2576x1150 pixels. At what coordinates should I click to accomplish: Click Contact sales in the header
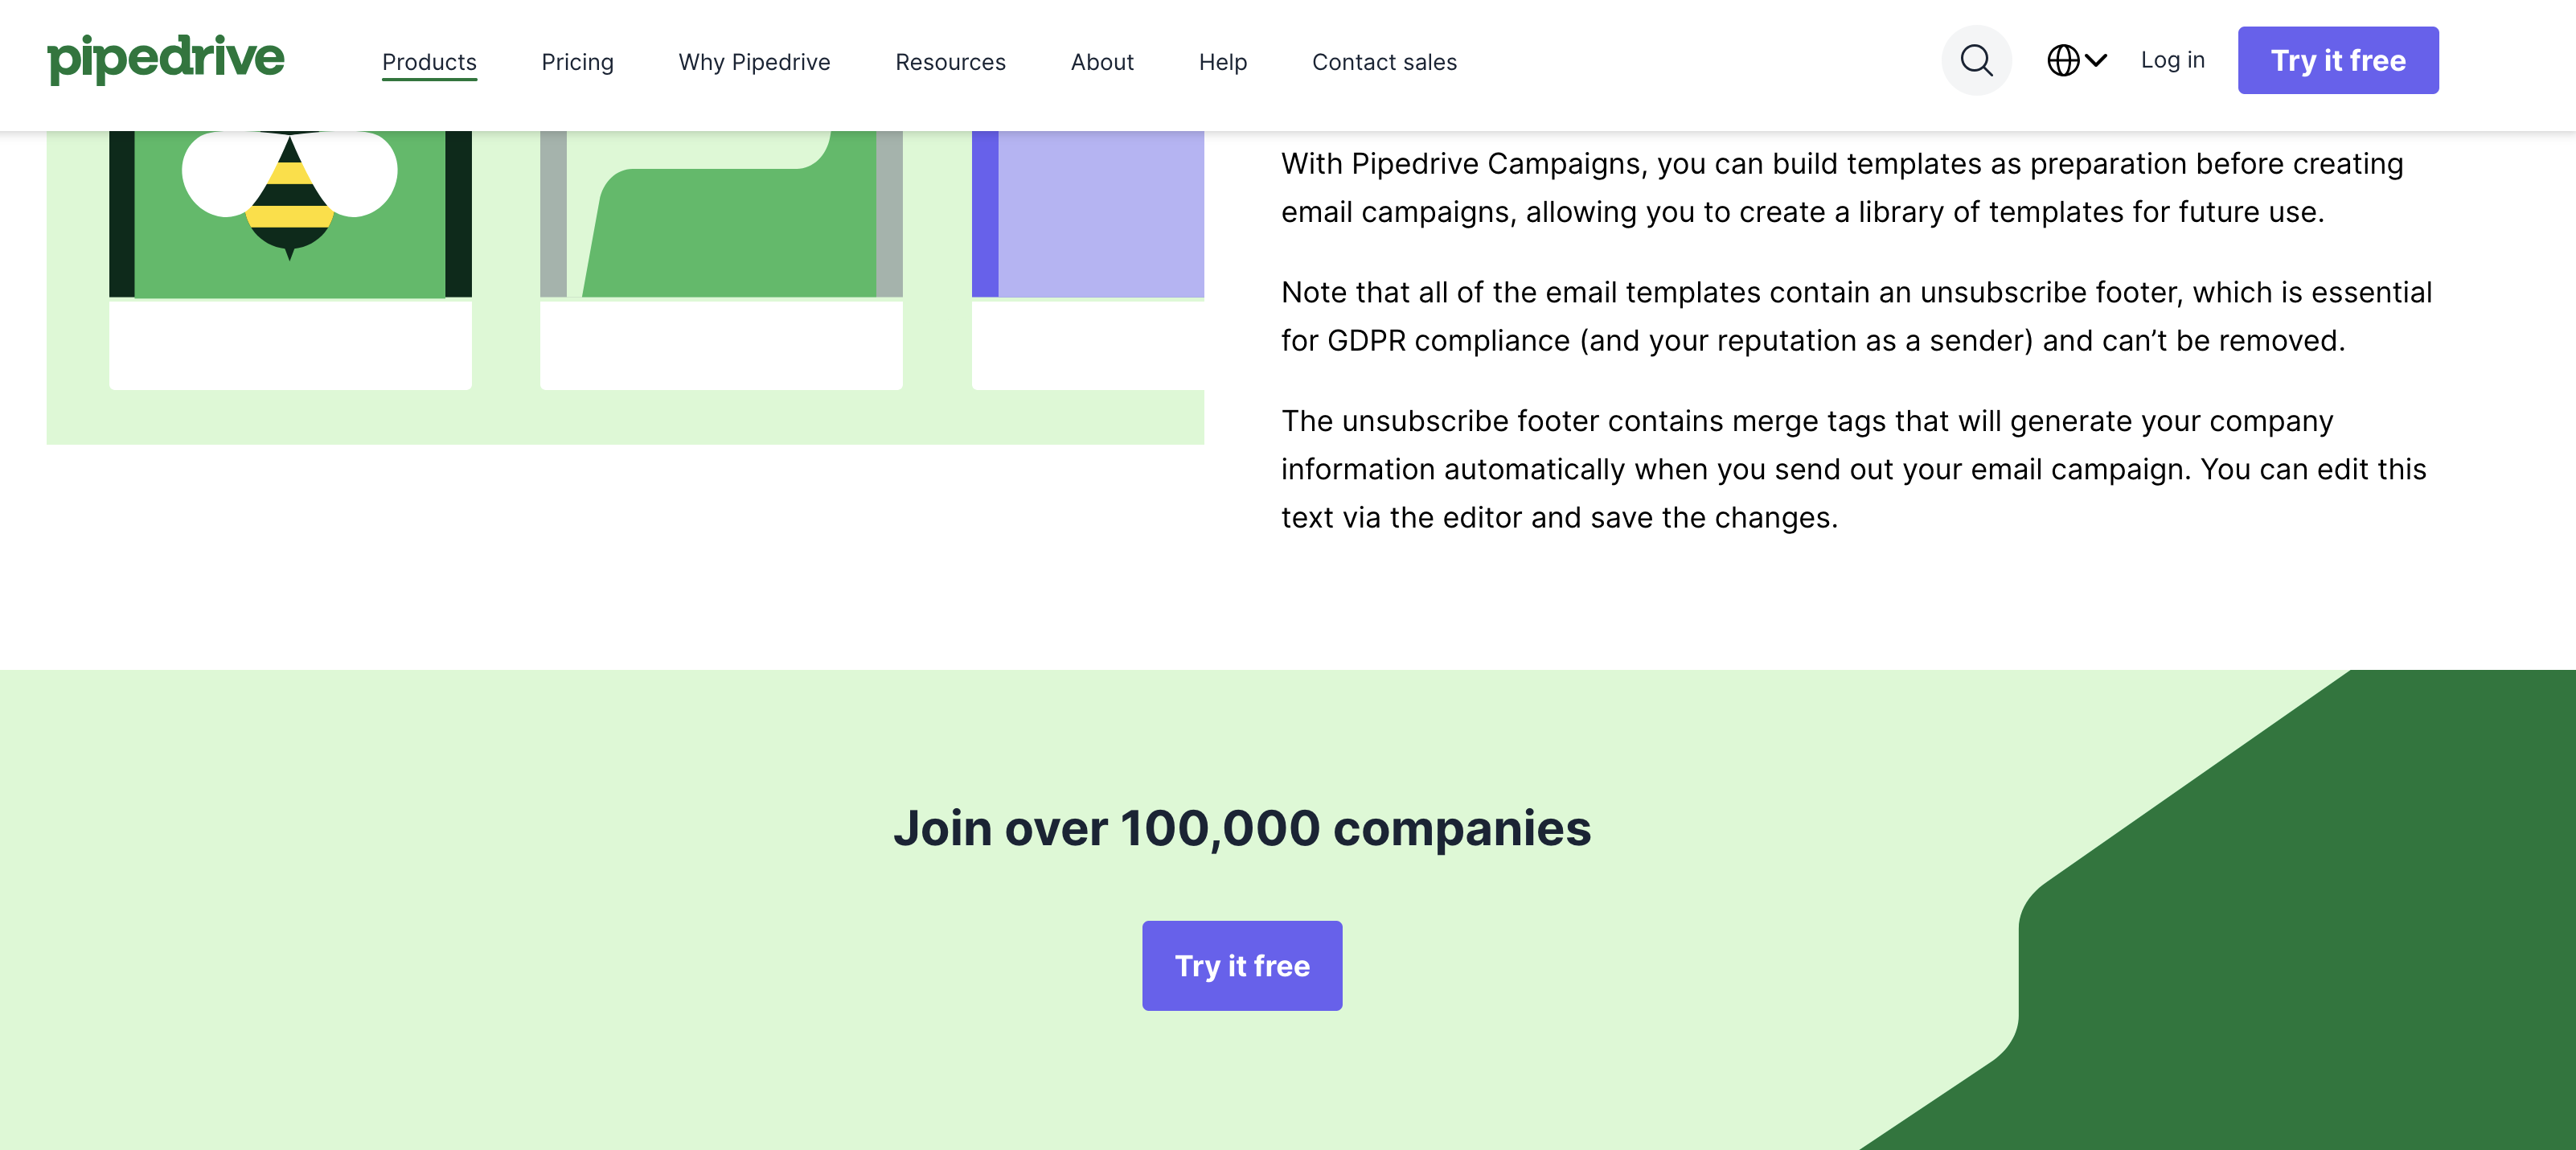point(1384,62)
